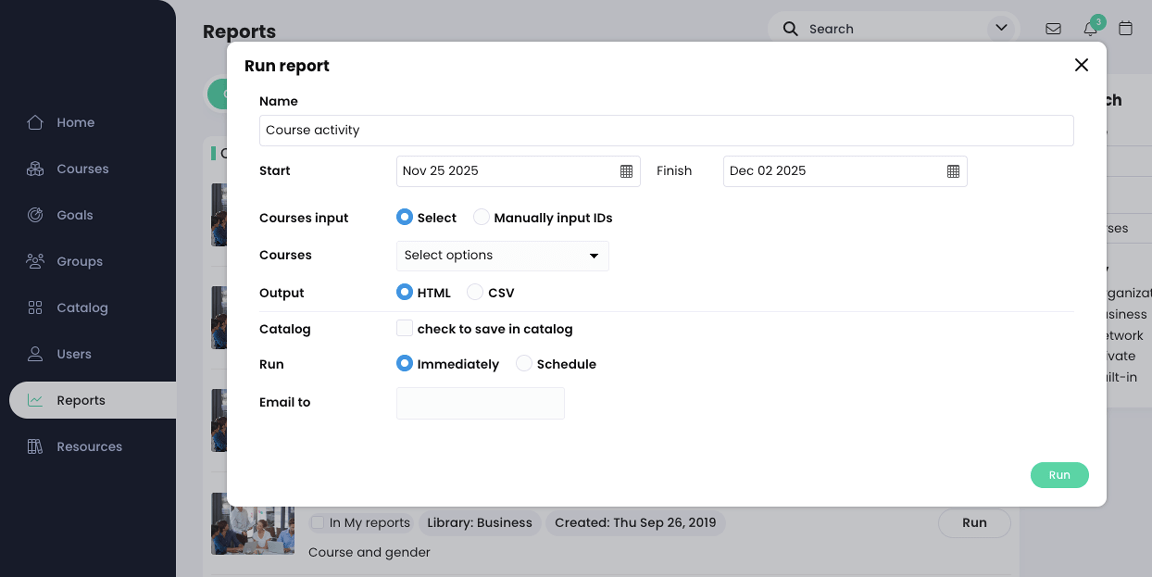Image resolution: width=1152 pixels, height=577 pixels.
Task: Click the Created: Thu Sep 26, 2019 tag
Action: coord(636,523)
